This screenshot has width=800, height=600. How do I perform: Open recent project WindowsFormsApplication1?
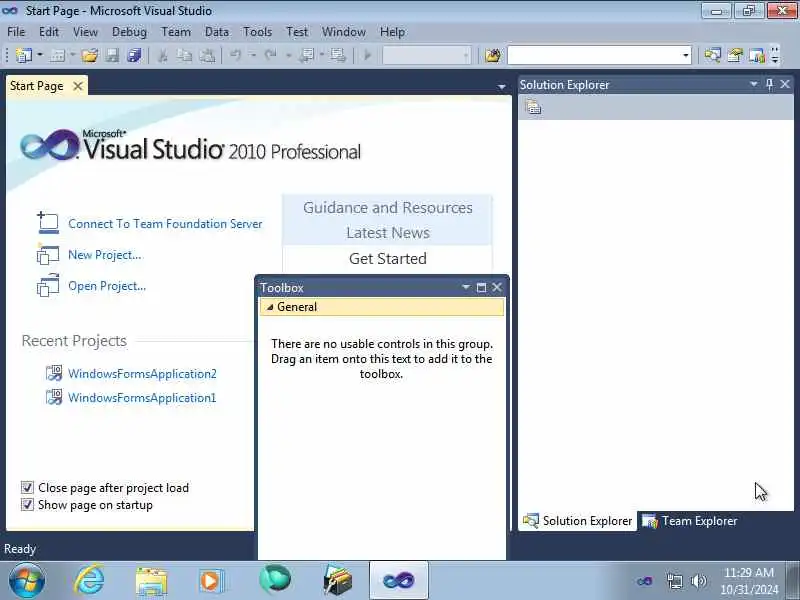[x=142, y=398]
